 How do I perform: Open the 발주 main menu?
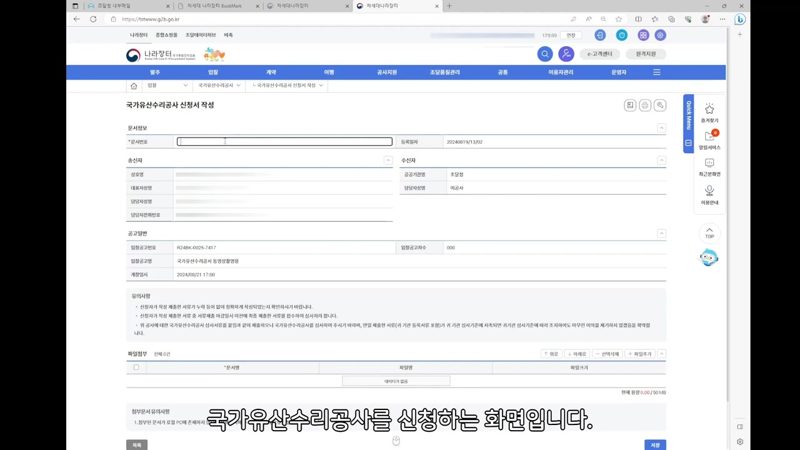coord(155,72)
